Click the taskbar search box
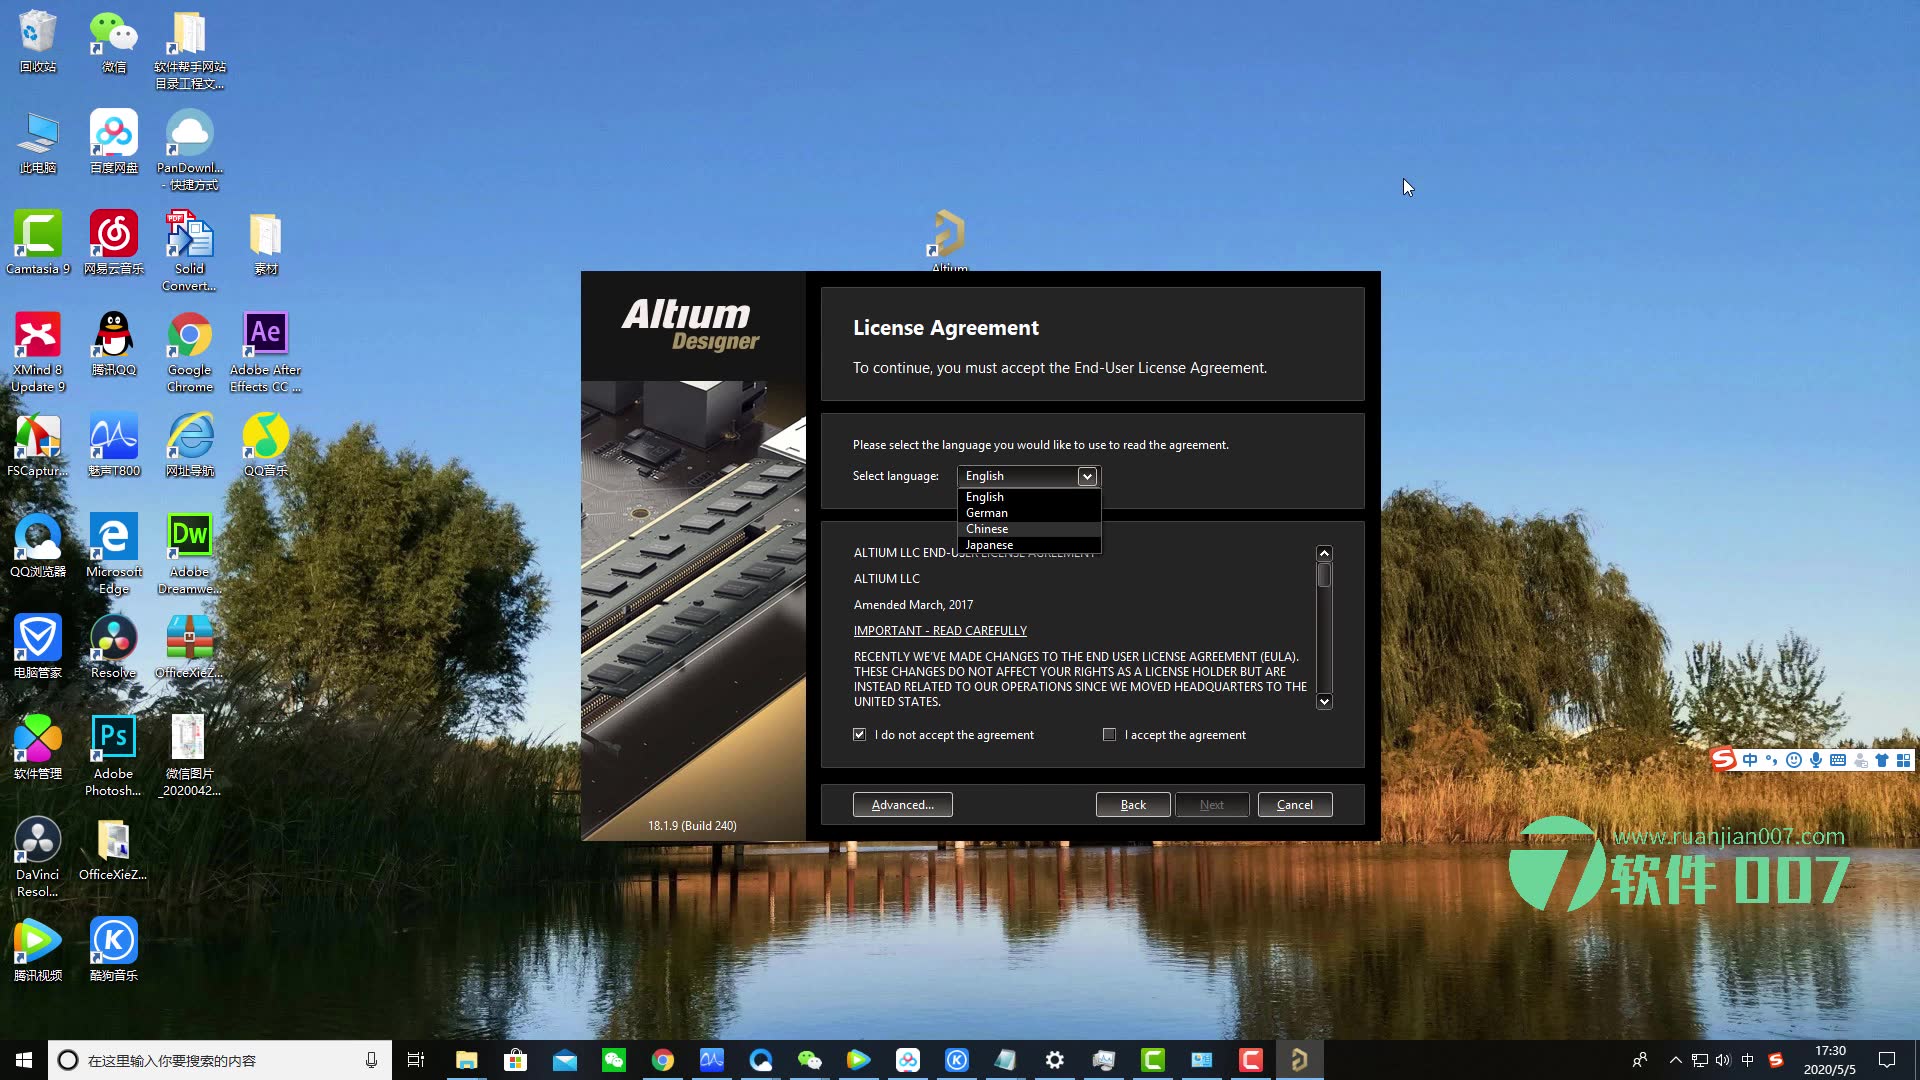Screen dimensions: 1920x1080 220,1060
